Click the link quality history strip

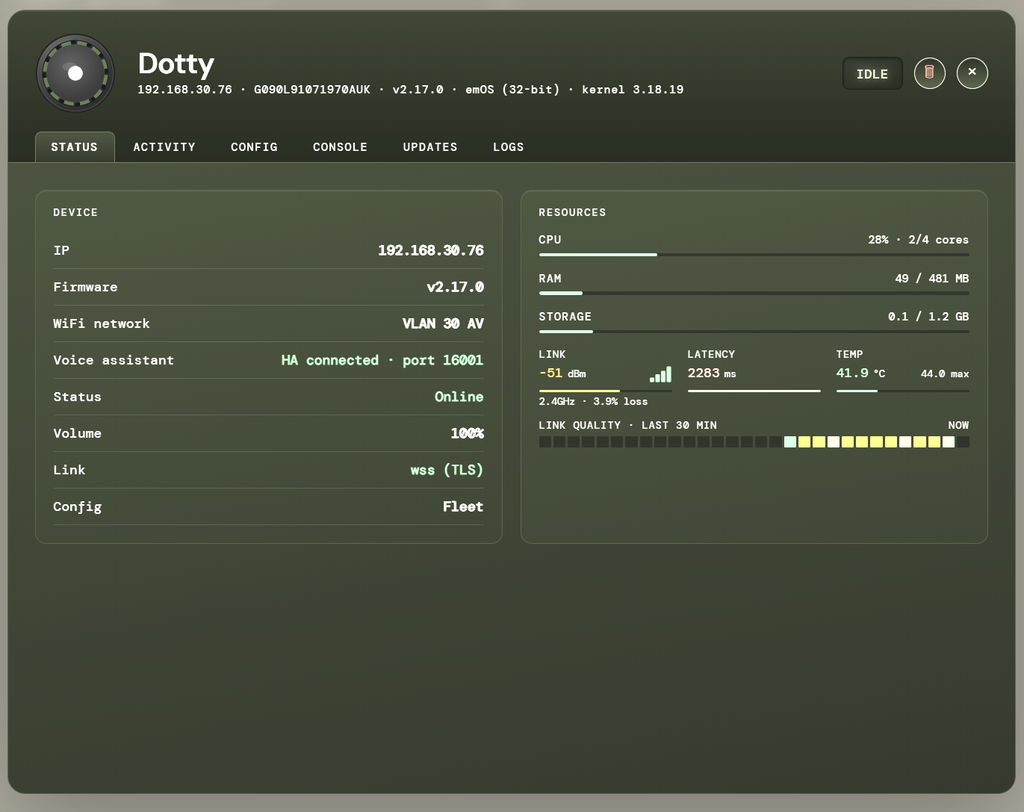[754, 442]
